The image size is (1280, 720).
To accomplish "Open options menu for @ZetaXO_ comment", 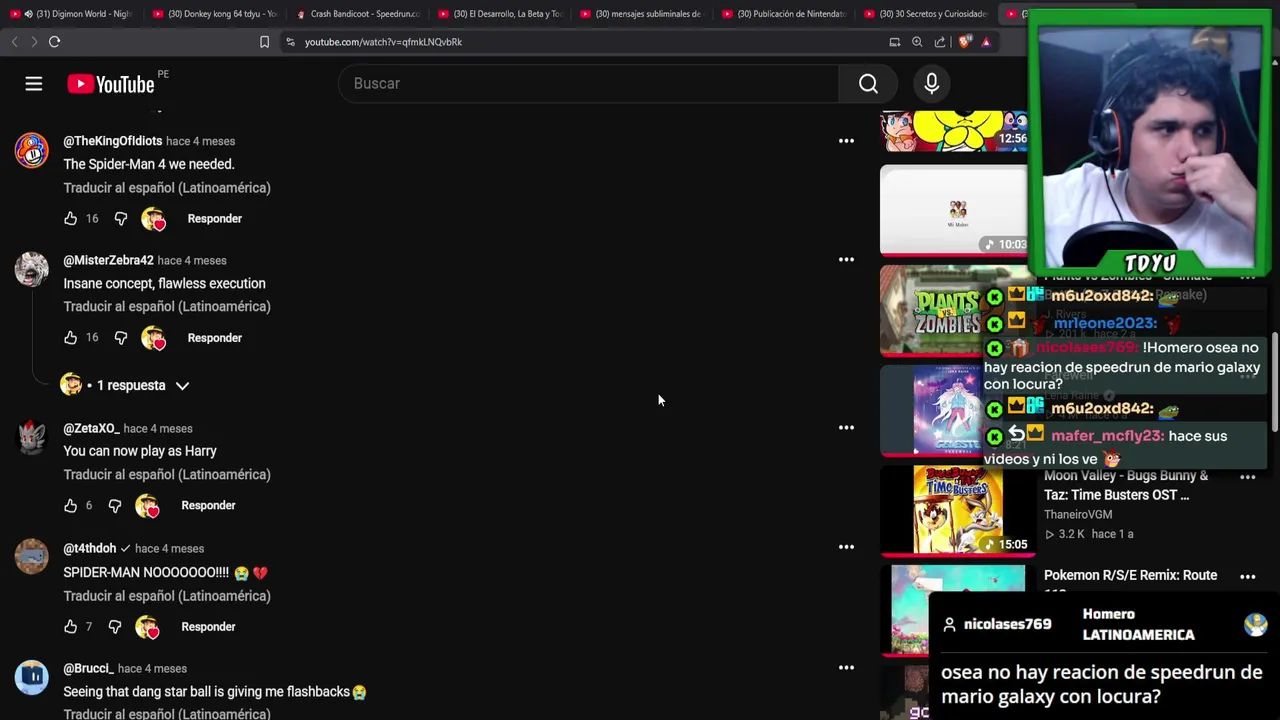I will [846, 428].
